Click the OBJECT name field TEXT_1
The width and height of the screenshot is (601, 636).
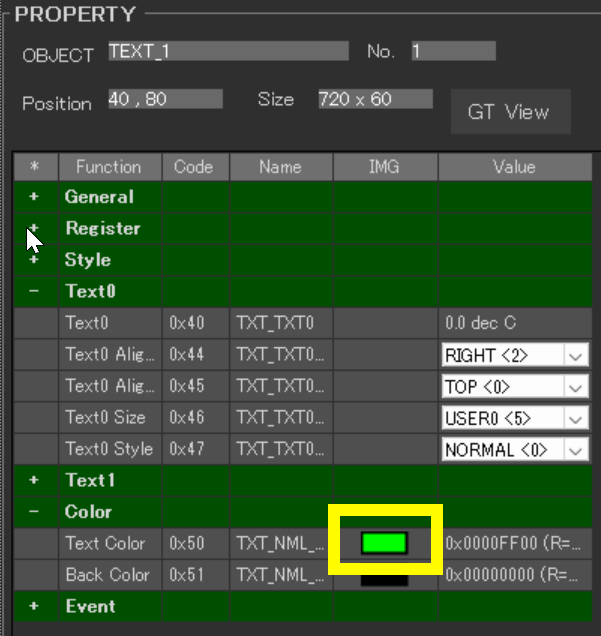228,51
